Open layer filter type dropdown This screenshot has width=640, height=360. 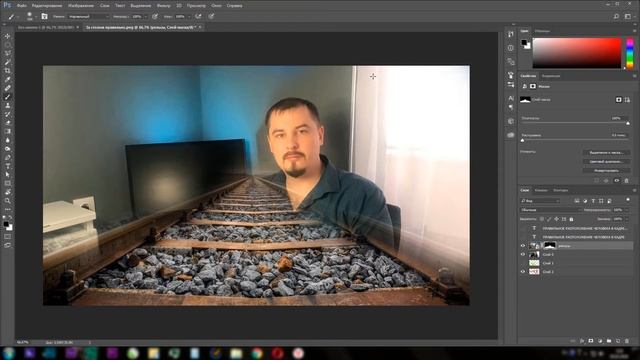pyautogui.click(x=540, y=201)
